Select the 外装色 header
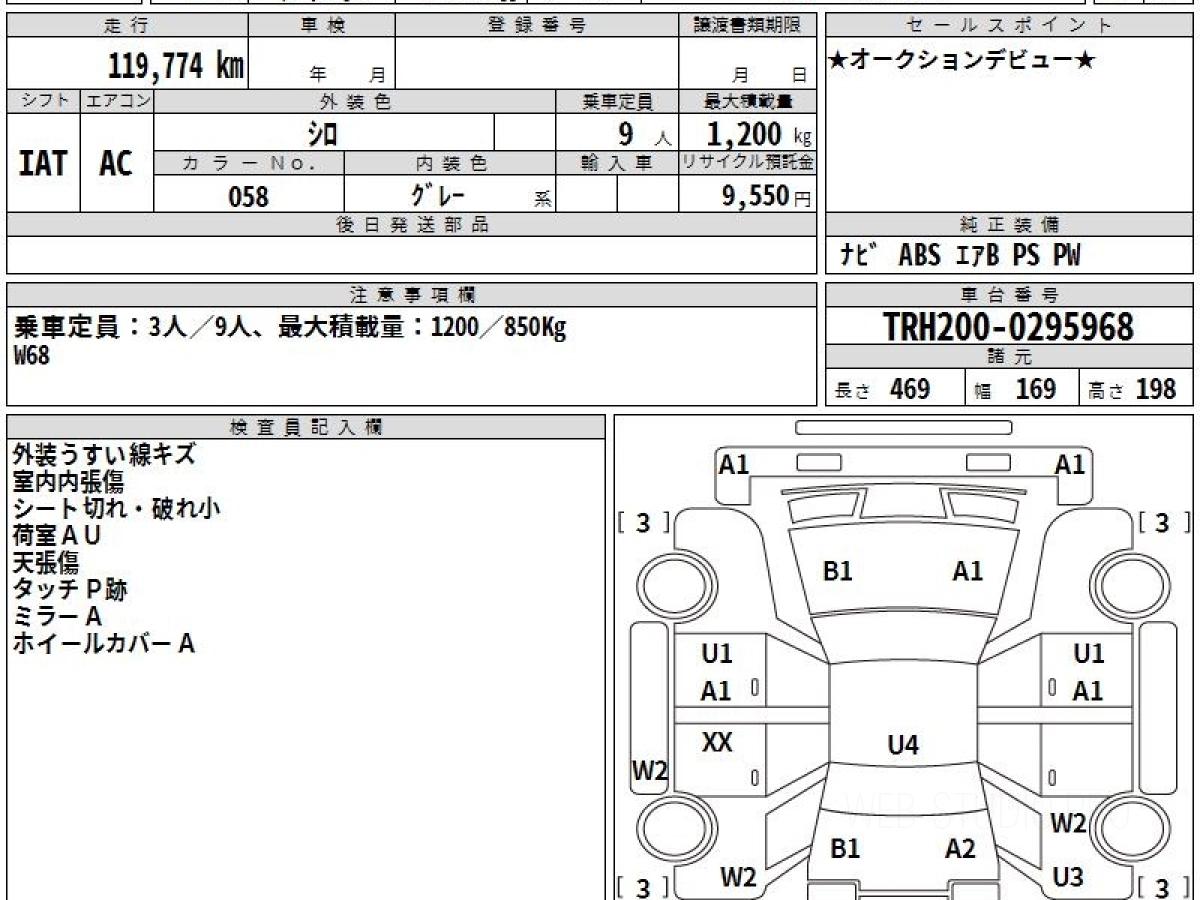 click(355, 101)
